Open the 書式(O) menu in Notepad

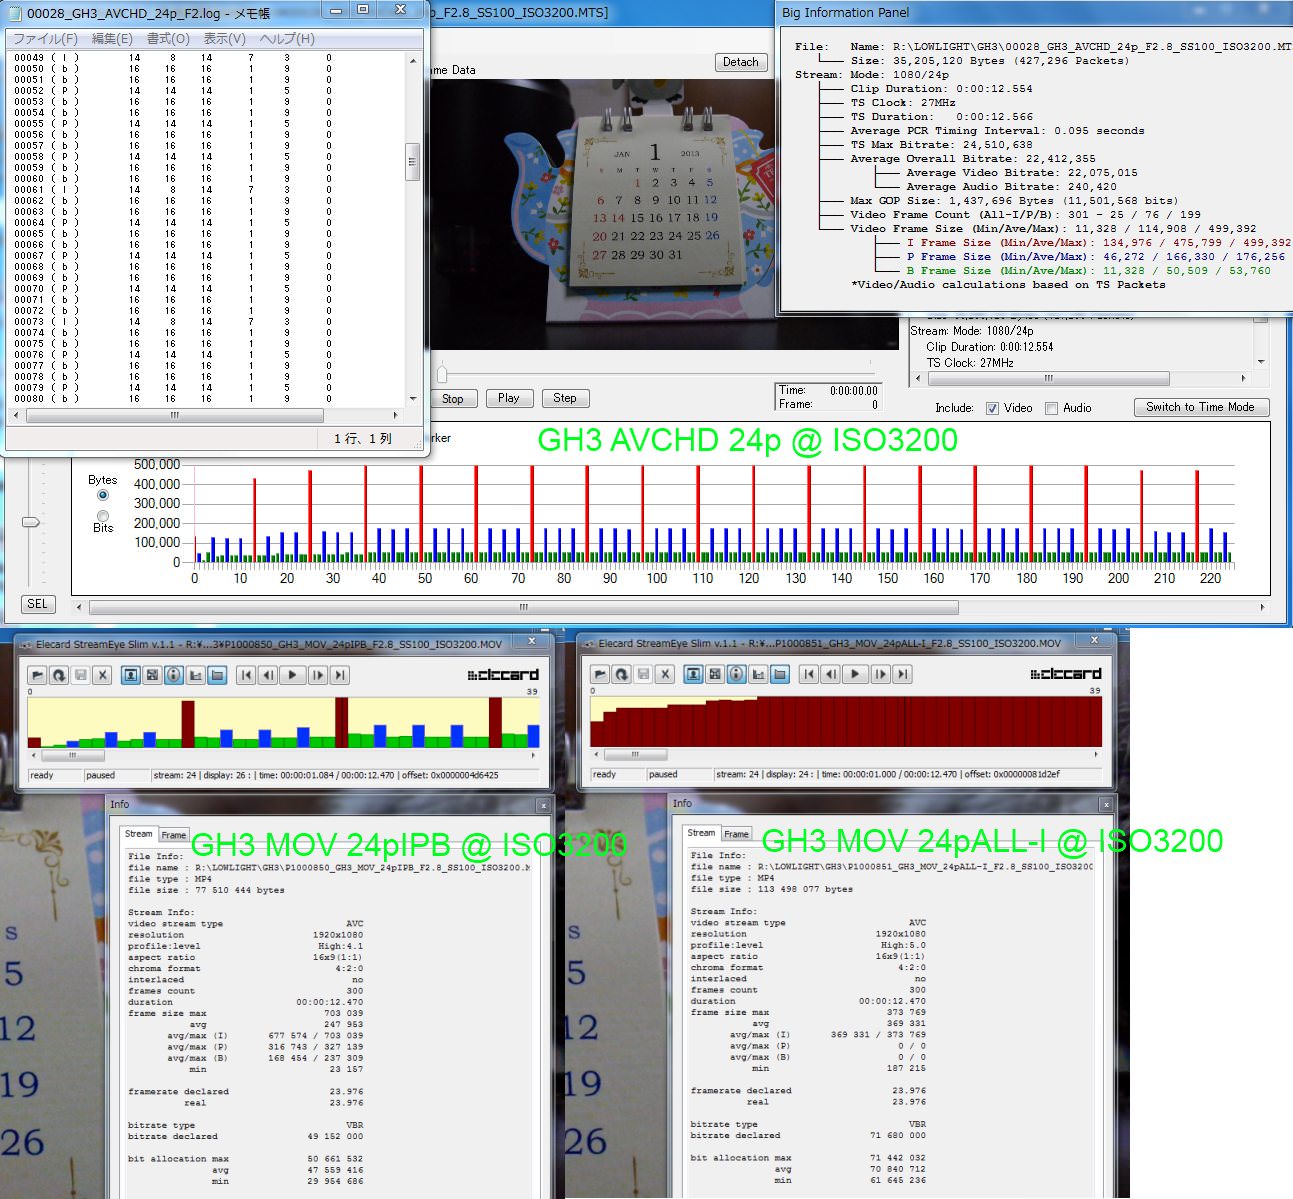pos(168,39)
